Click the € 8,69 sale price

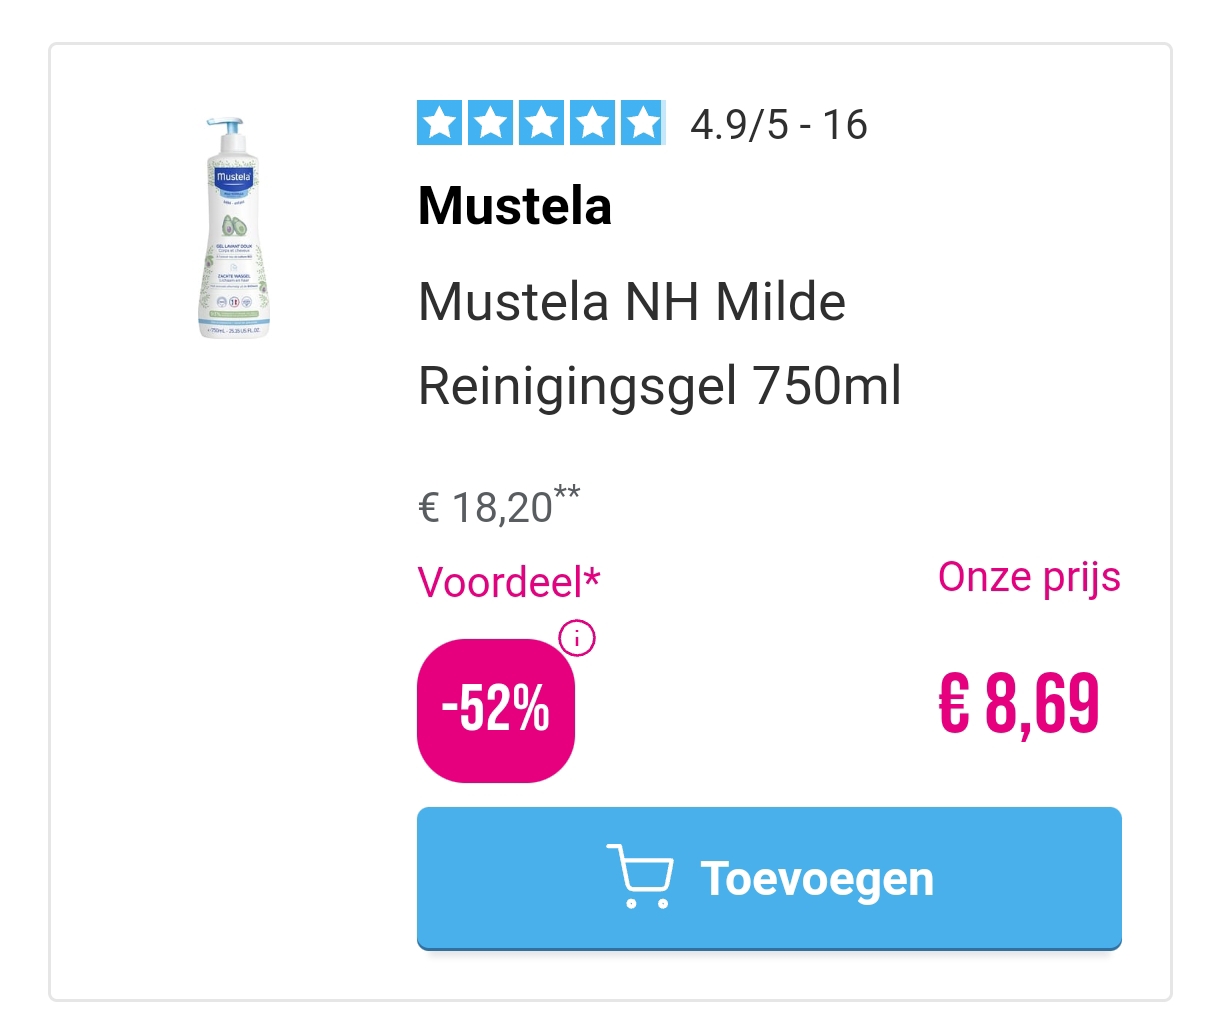(1018, 704)
